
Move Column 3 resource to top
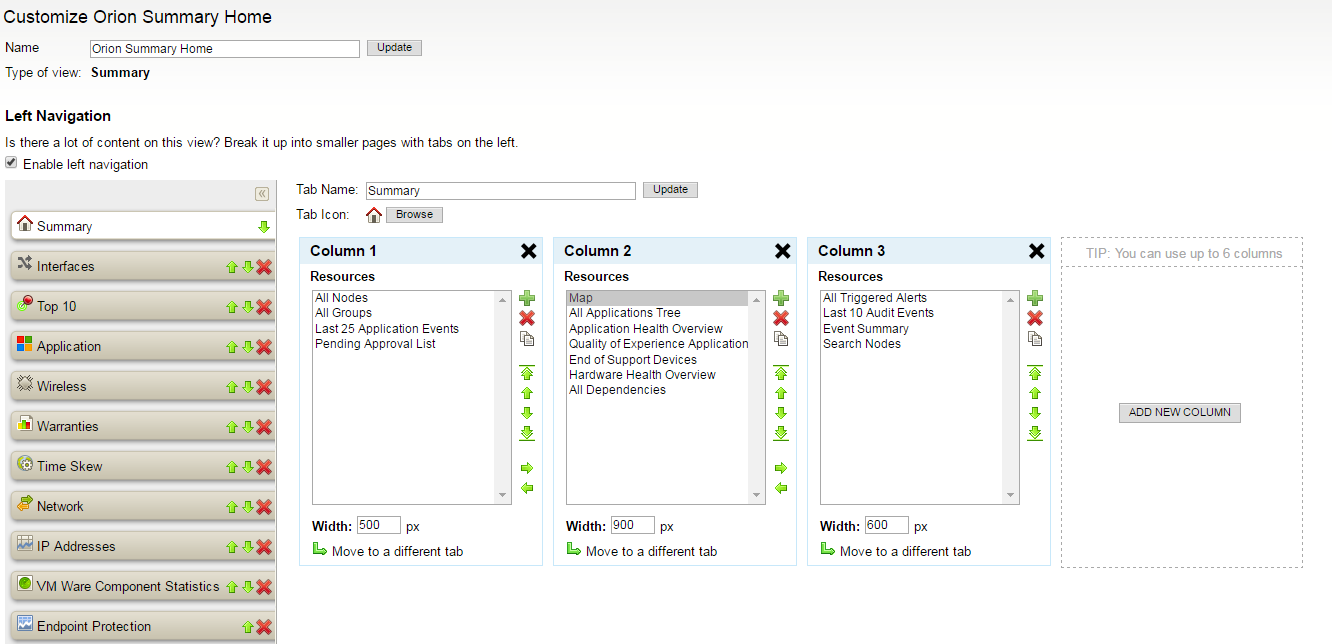point(1035,372)
